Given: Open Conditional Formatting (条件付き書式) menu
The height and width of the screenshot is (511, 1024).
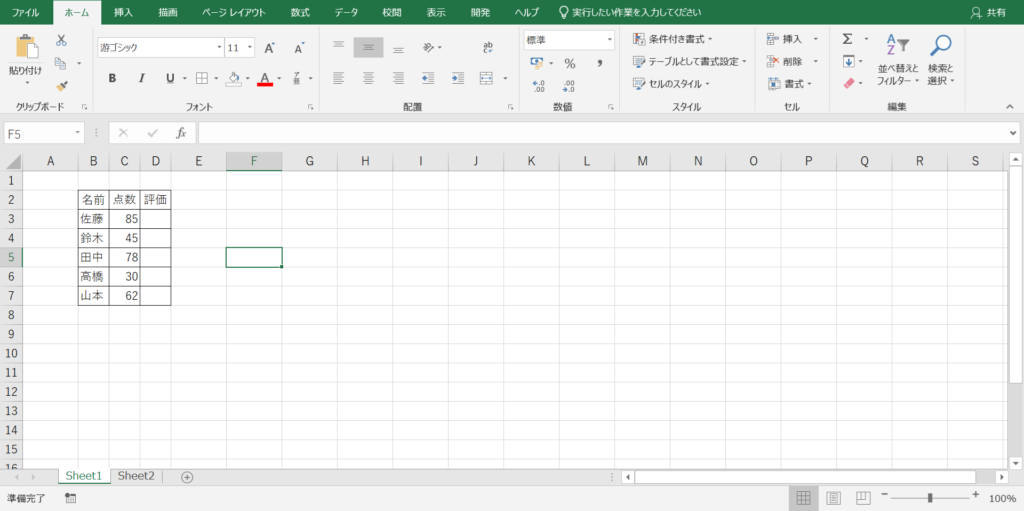Looking at the screenshot, I should pyautogui.click(x=673, y=39).
